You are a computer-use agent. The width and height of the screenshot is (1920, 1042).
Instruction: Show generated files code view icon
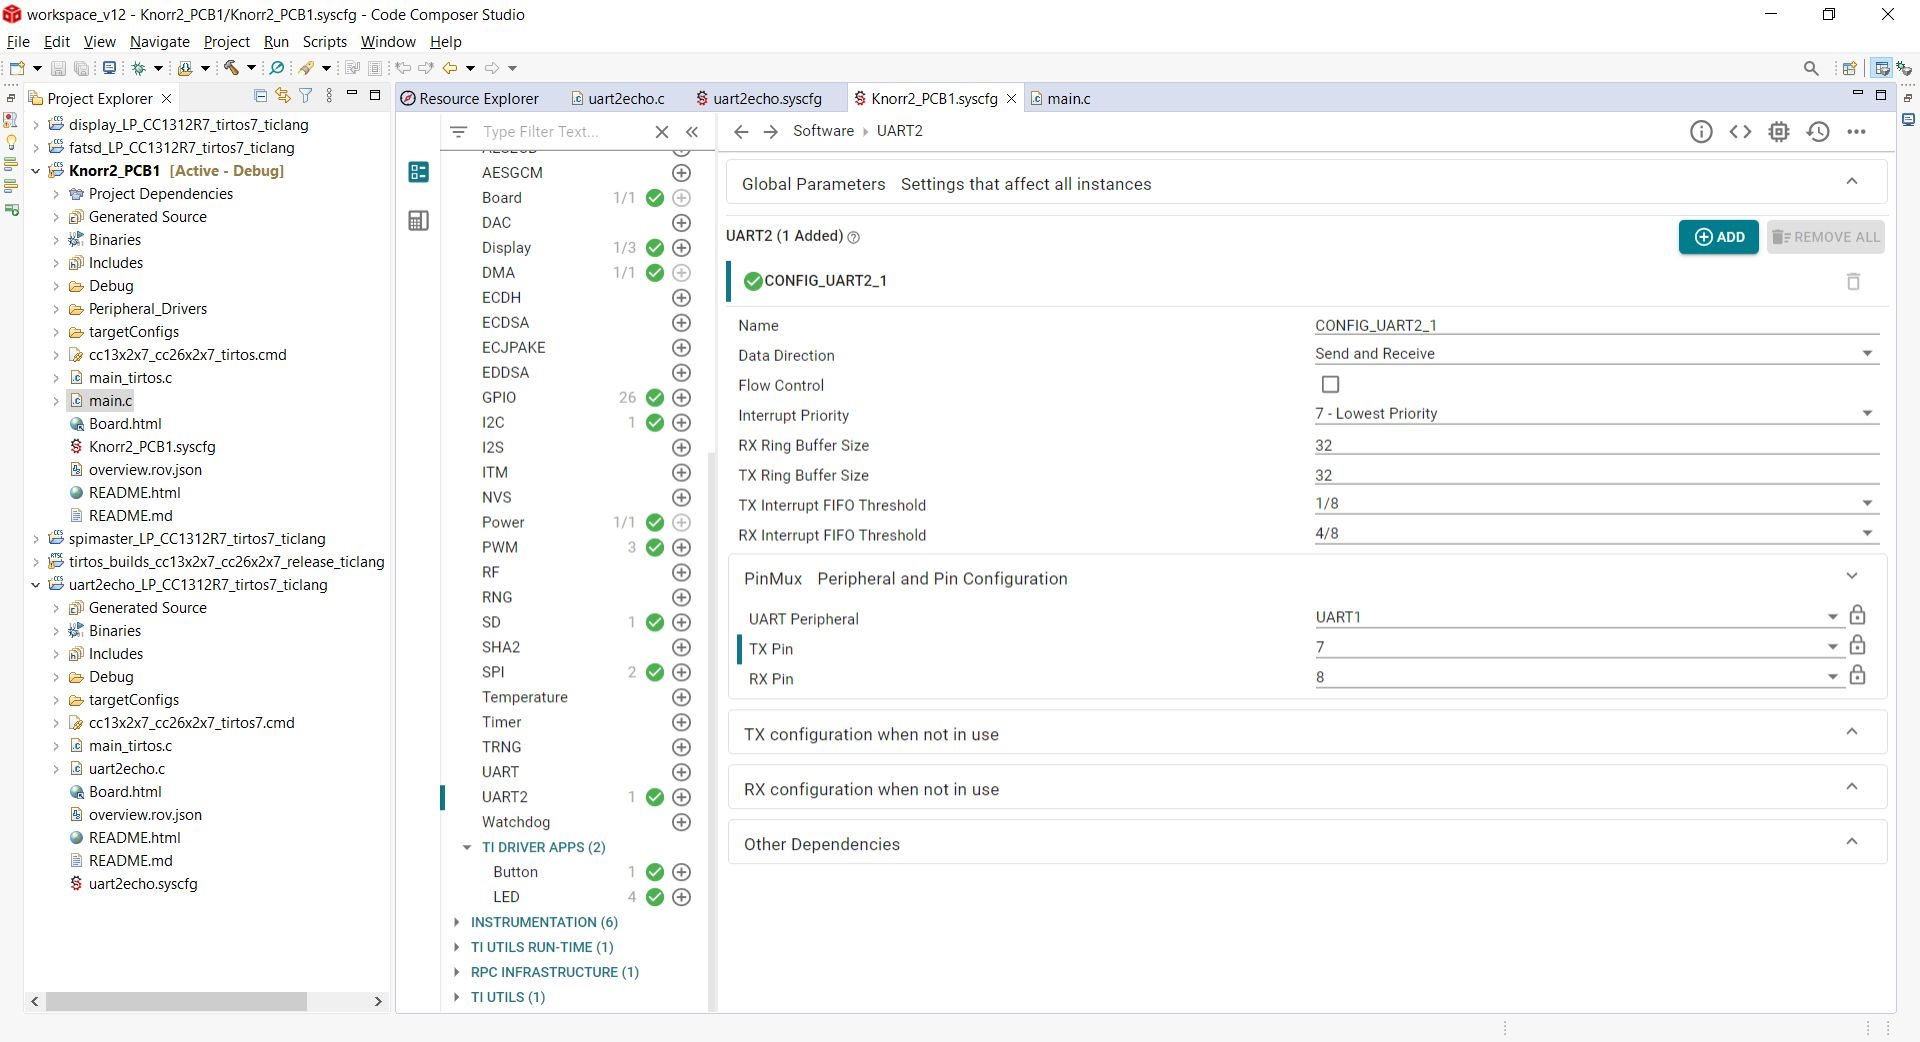click(x=1740, y=132)
